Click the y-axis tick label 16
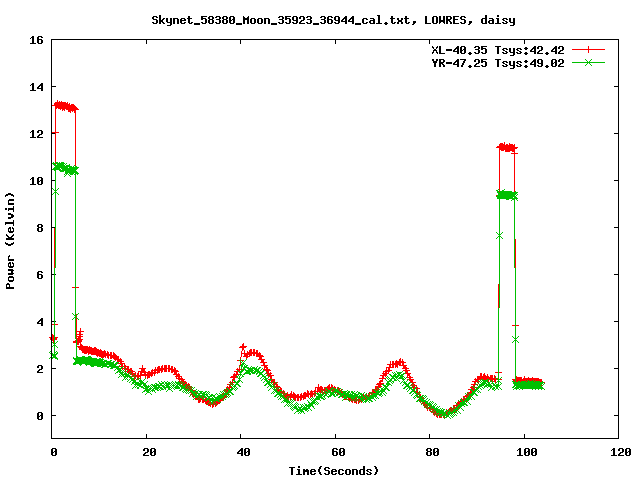The width and height of the screenshot is (640, 480). click(x=35, y=40)
